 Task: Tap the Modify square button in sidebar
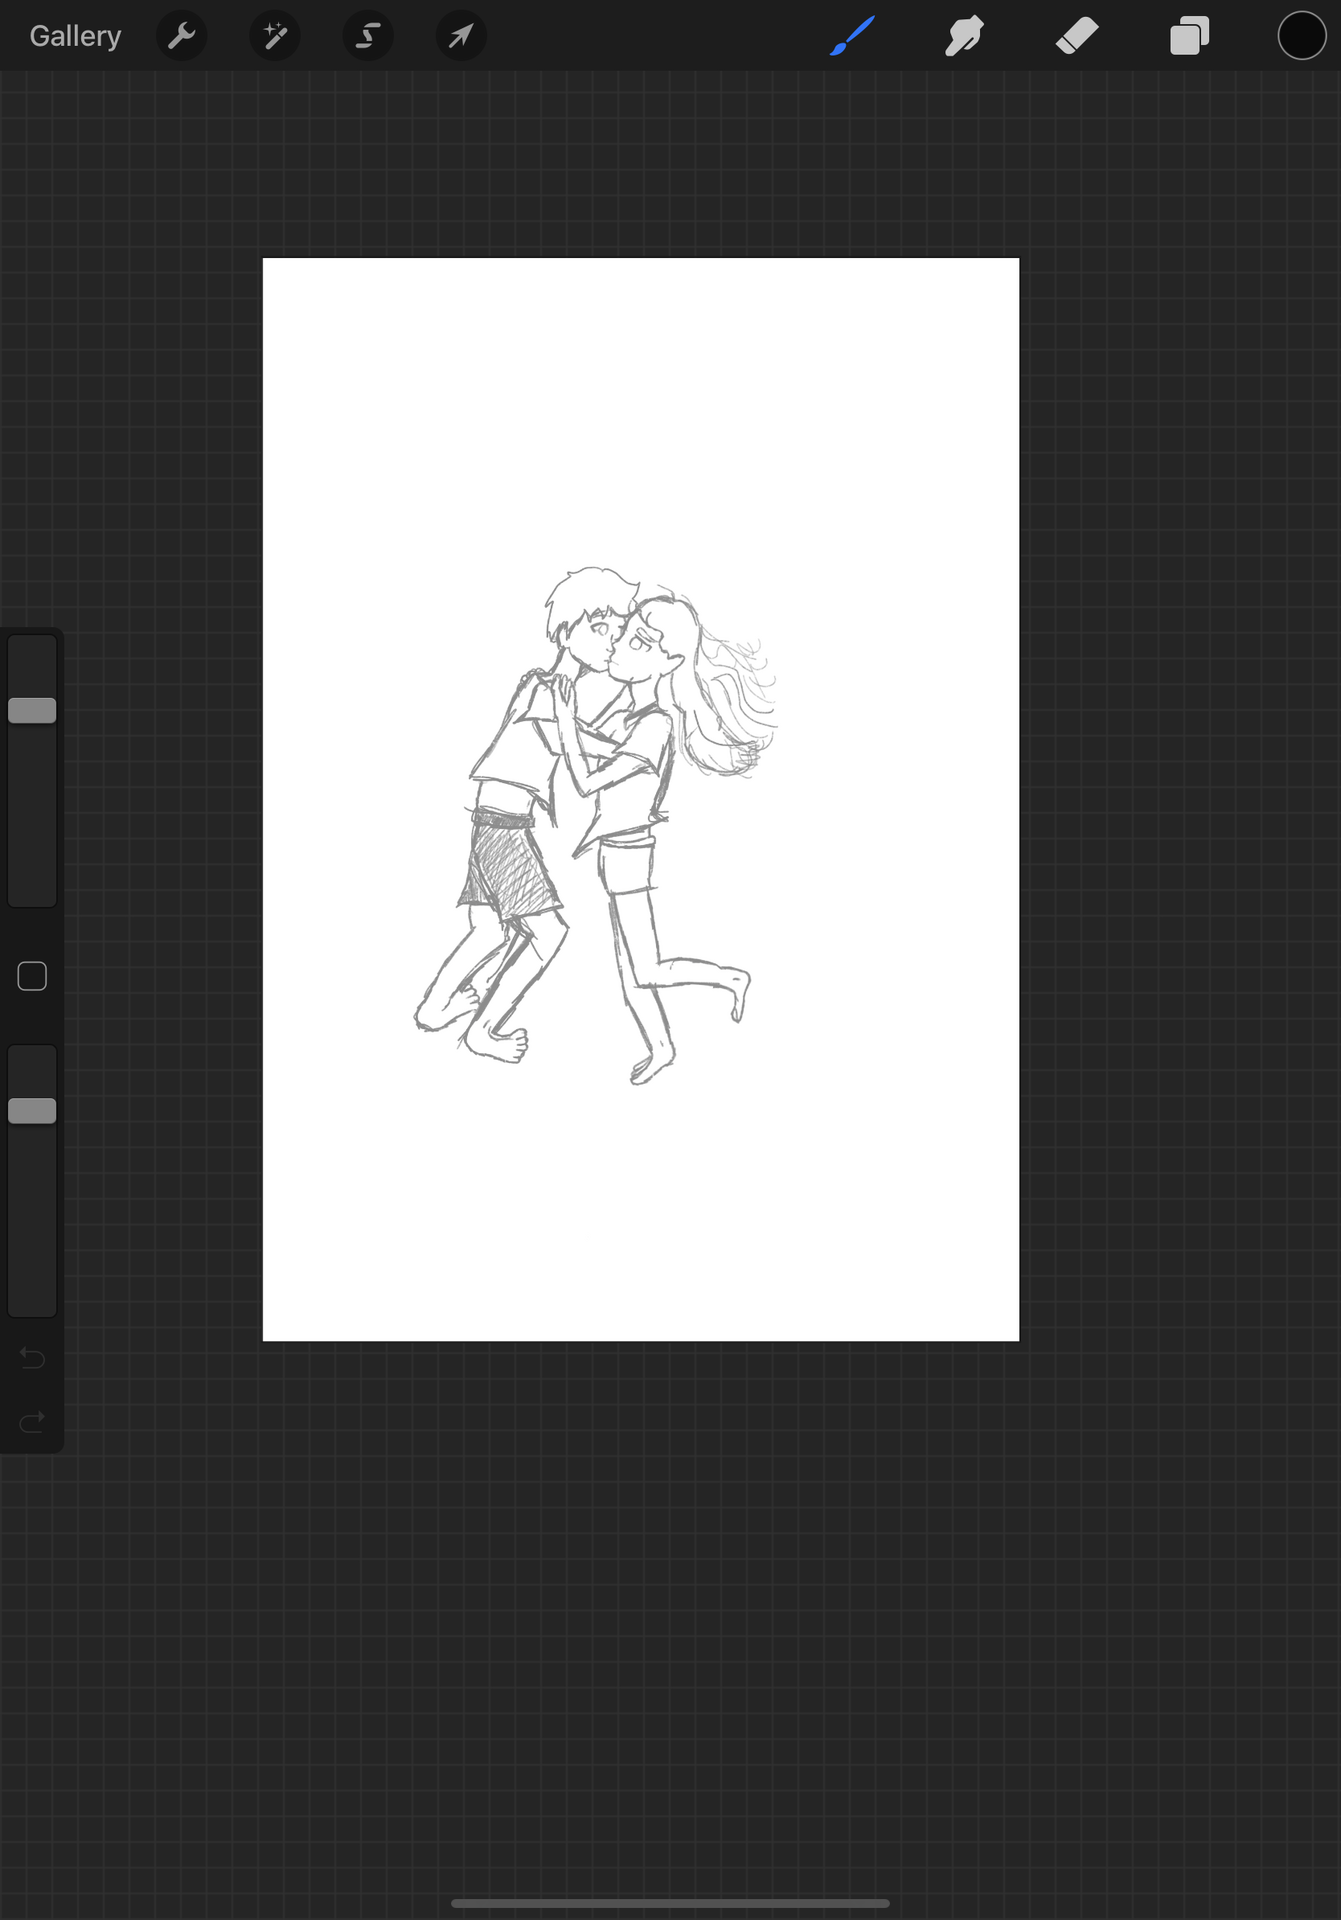[32, 976]
